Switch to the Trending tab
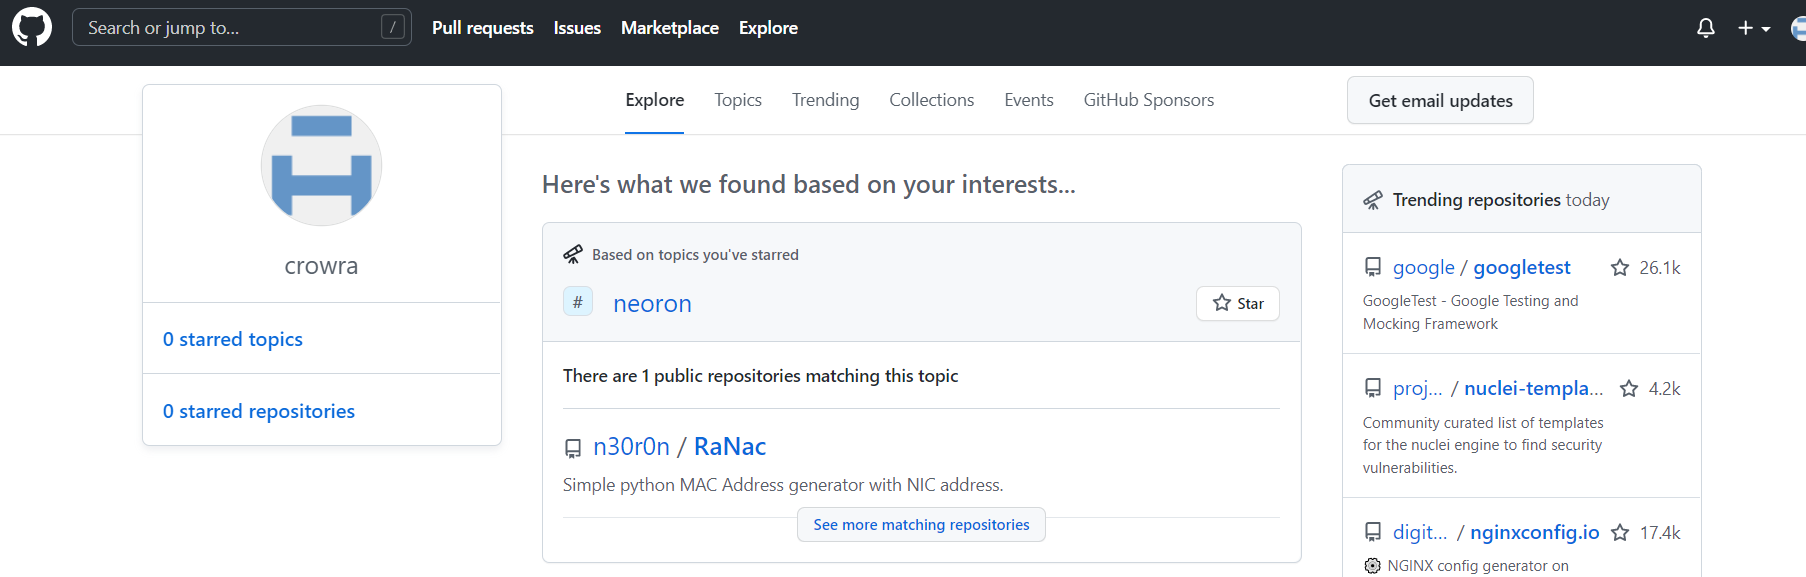The height and width of the screenshot is (577, 1806). 825,100
